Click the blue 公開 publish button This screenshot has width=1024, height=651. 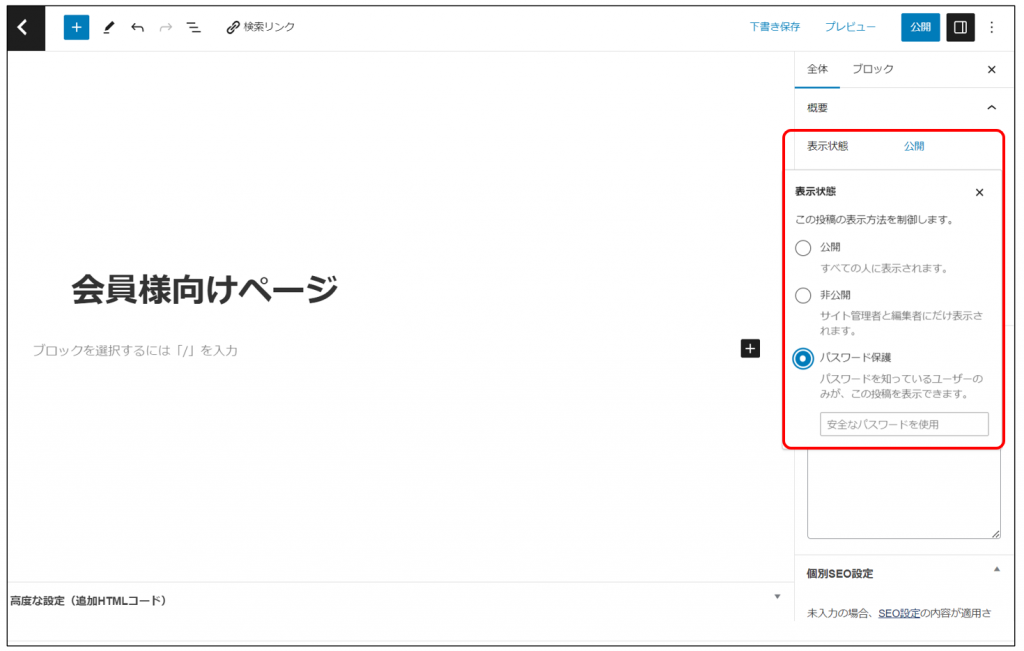(x=919, y=28)
